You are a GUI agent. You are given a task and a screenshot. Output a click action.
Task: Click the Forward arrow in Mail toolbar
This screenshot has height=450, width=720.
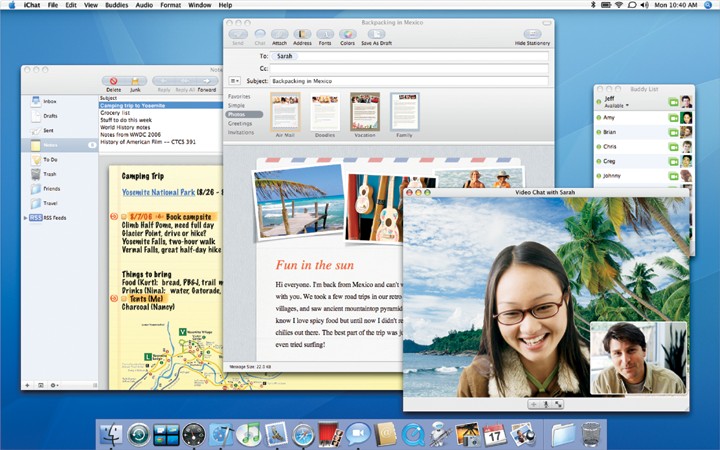pos(207,81)
